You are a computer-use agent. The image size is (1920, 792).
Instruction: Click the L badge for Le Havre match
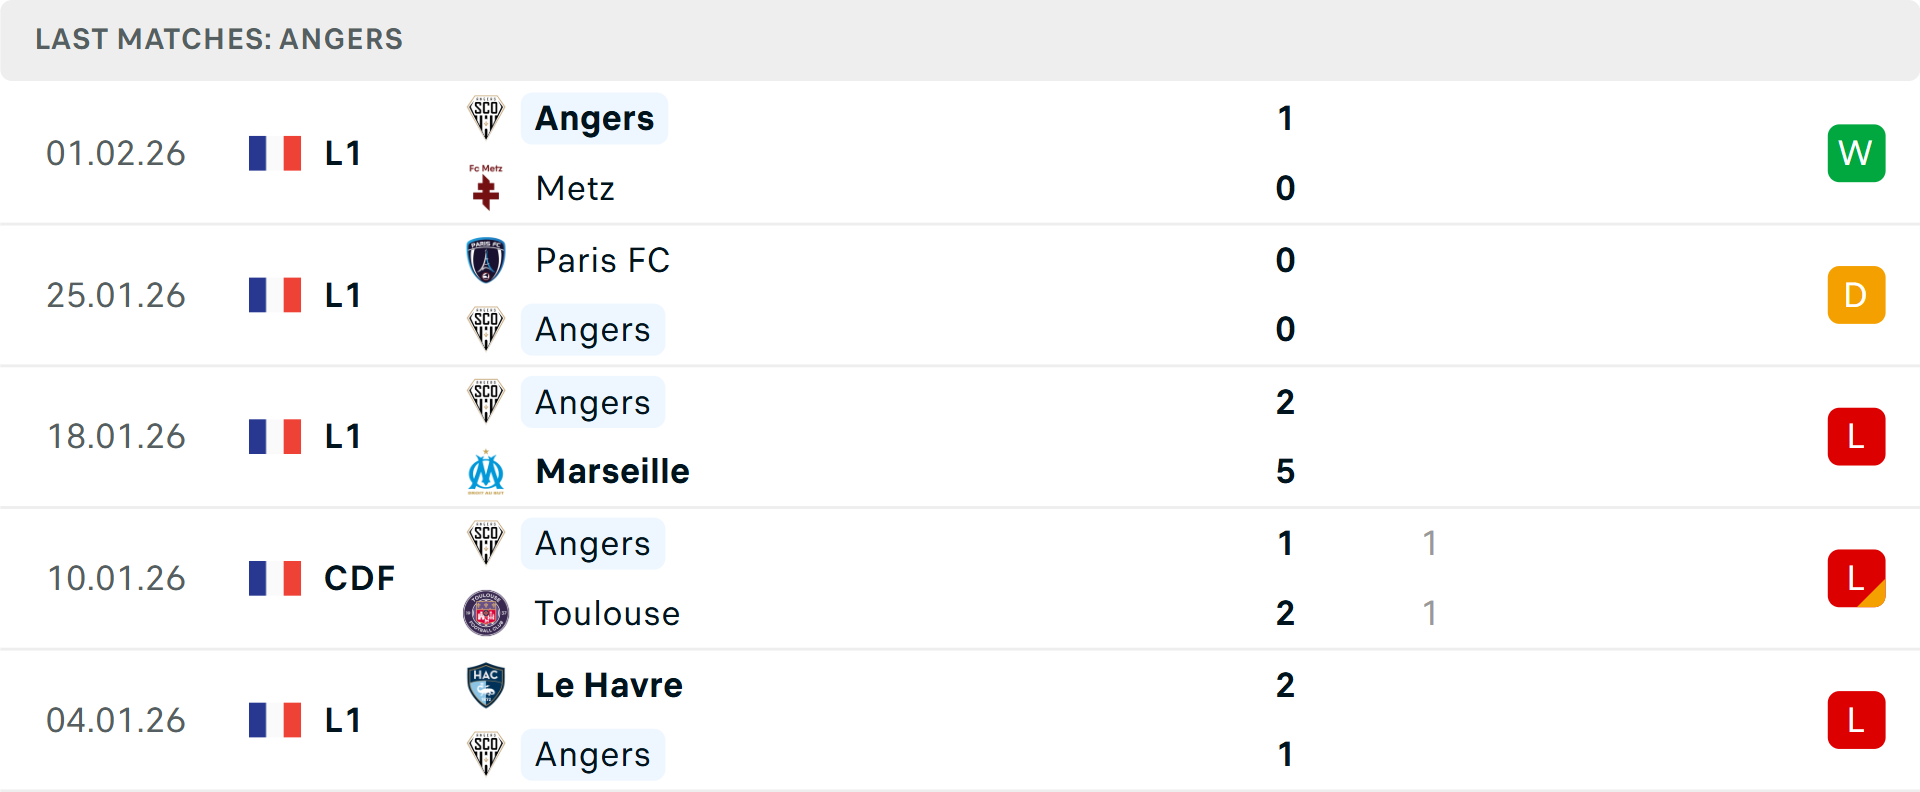(1856, 720)
